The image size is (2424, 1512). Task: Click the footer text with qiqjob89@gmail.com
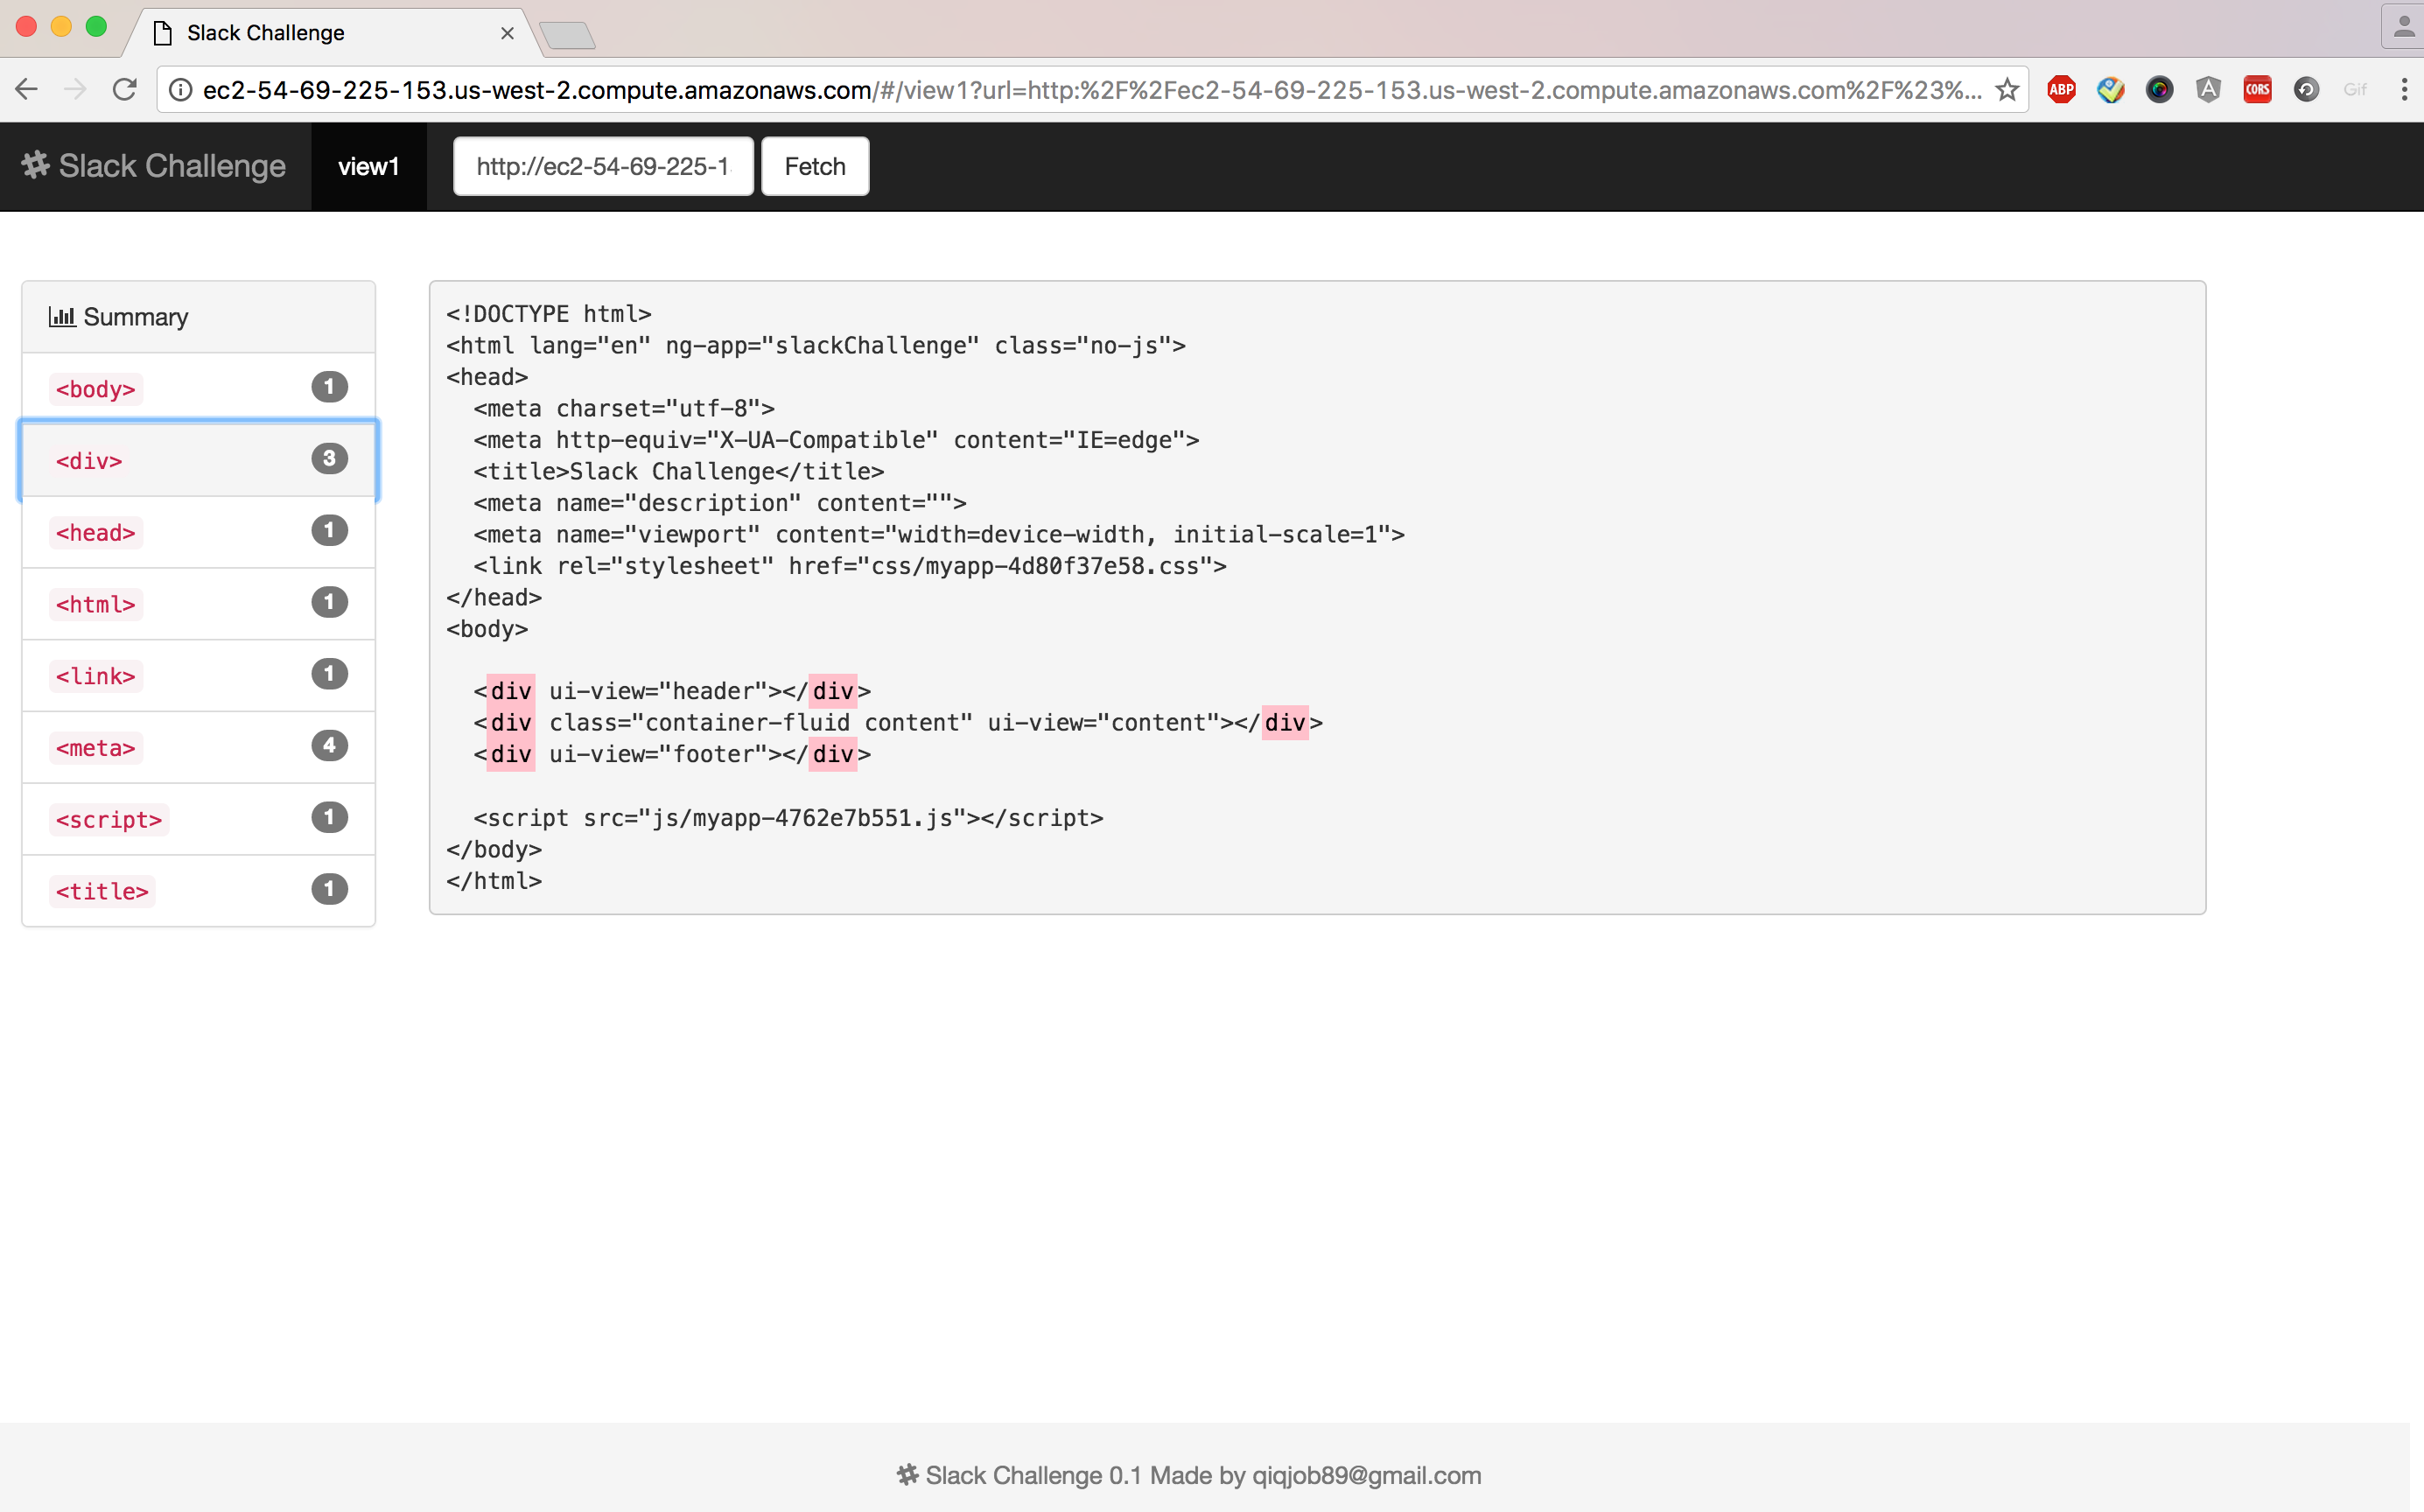1203,1475
